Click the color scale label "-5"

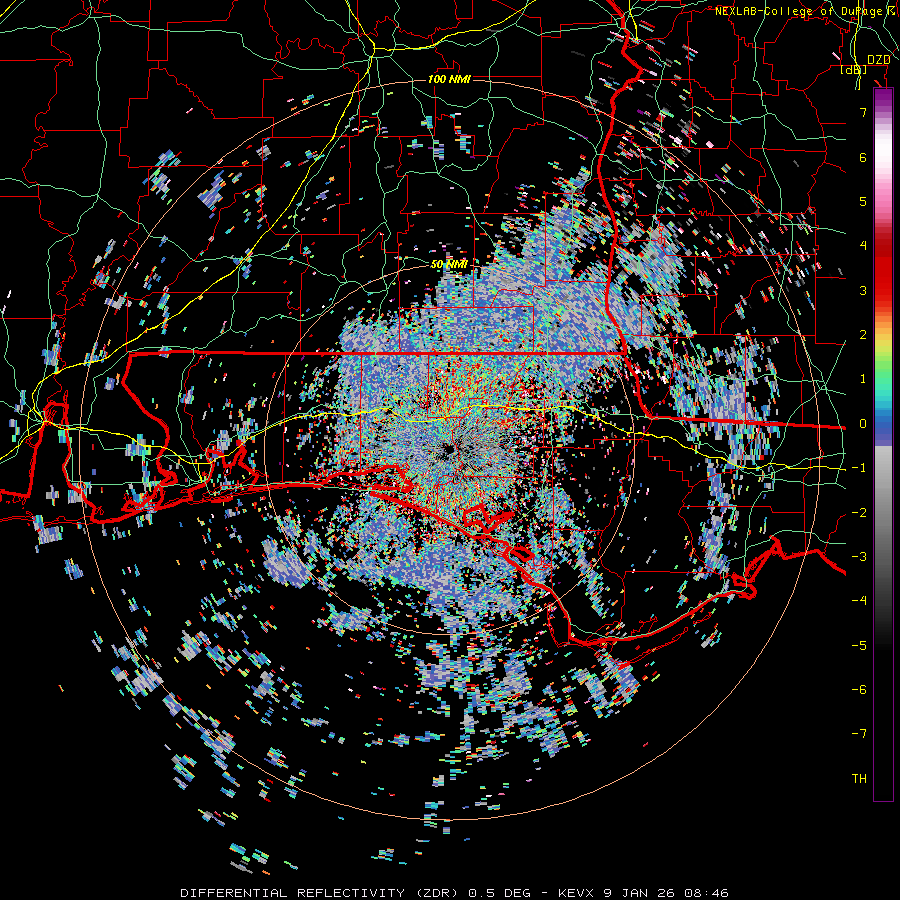859,645
